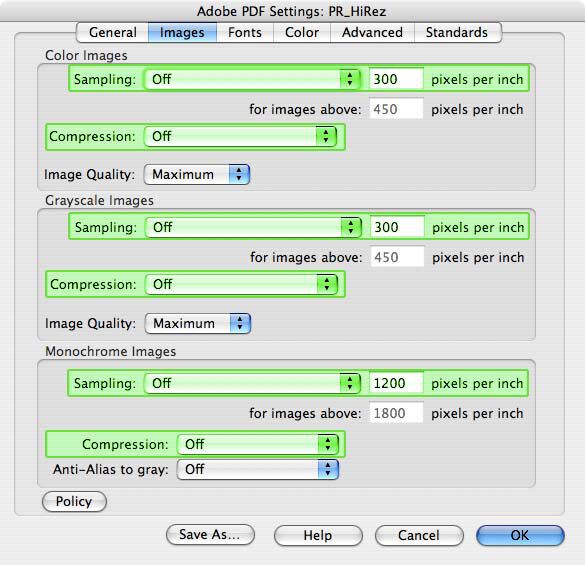
Task: Open Grayscale Image Quality Maximum dropdown
Action: coord(198,323)
